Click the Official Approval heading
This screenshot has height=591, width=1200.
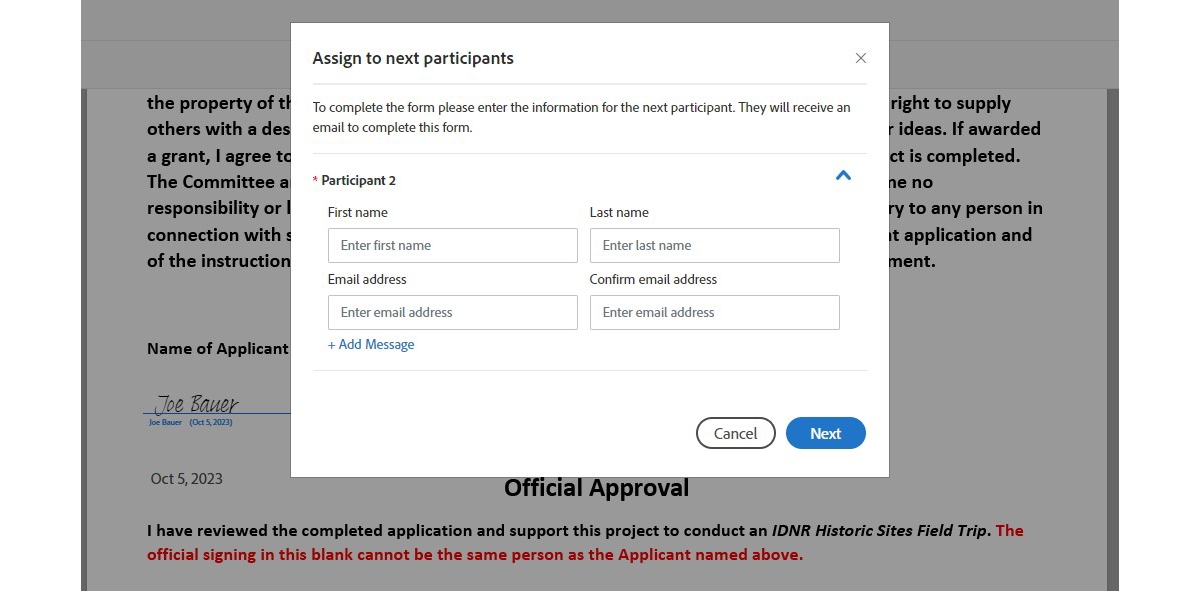[x=597, y=488]
